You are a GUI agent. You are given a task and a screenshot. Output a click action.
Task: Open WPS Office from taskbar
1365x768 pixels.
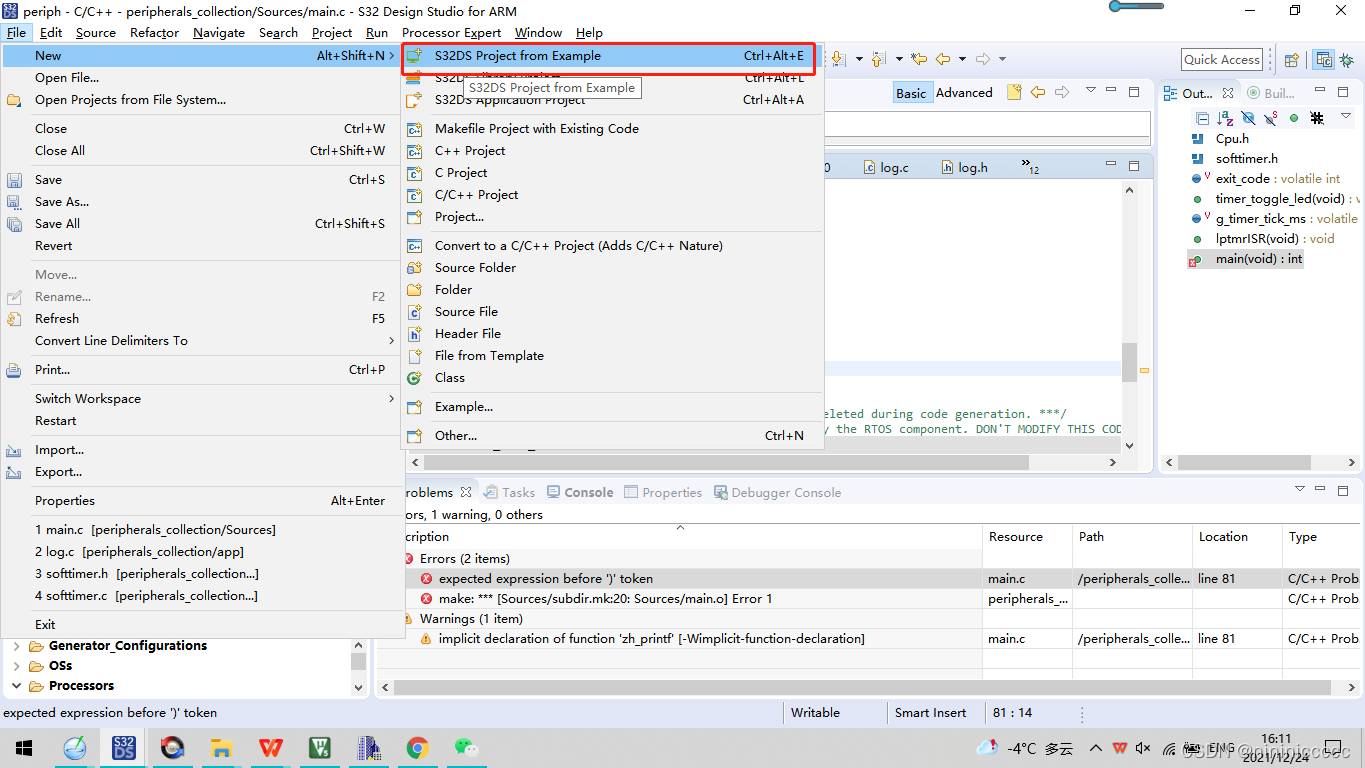click(x=271, y=747)
